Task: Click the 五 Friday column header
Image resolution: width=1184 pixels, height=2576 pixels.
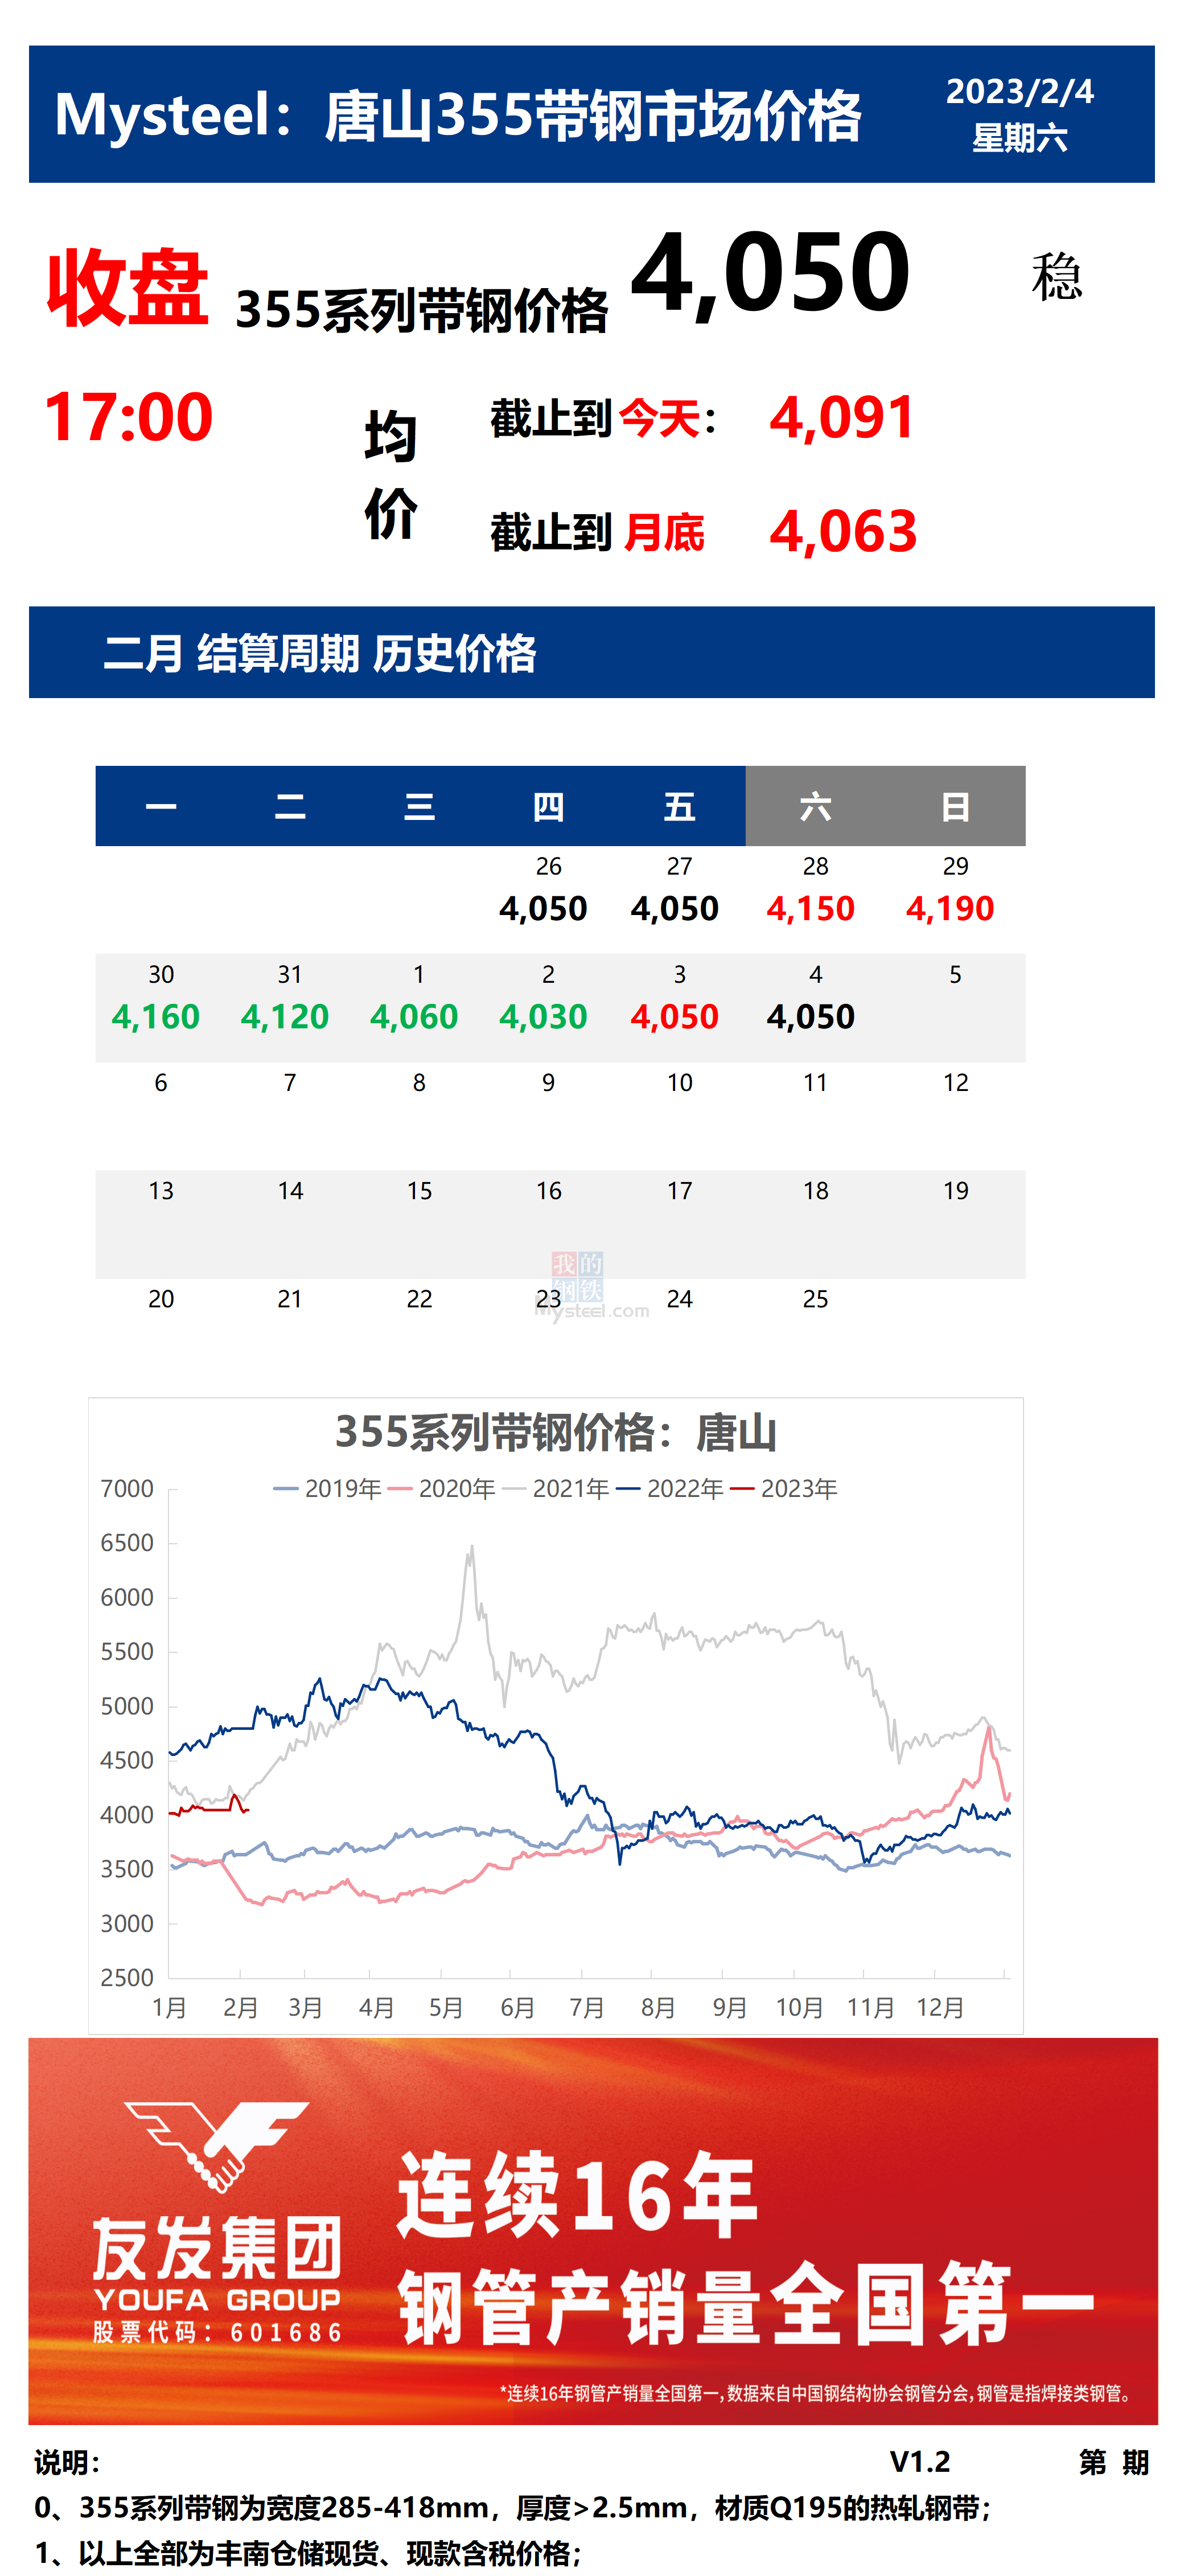Action: 680,807
